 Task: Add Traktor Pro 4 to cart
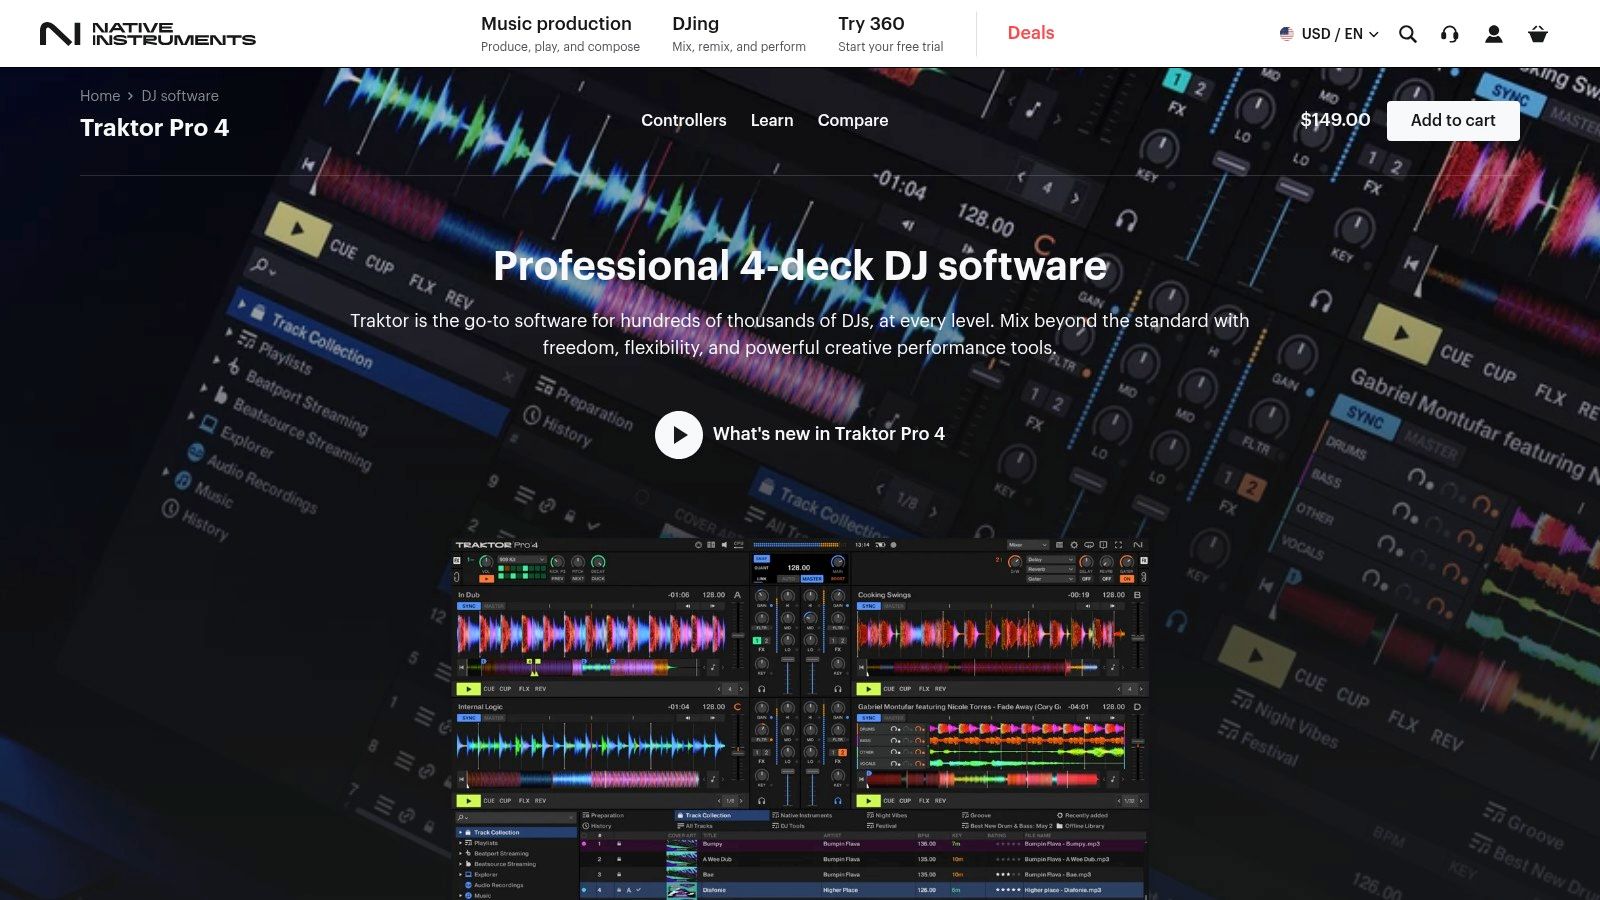(1453, 120)
